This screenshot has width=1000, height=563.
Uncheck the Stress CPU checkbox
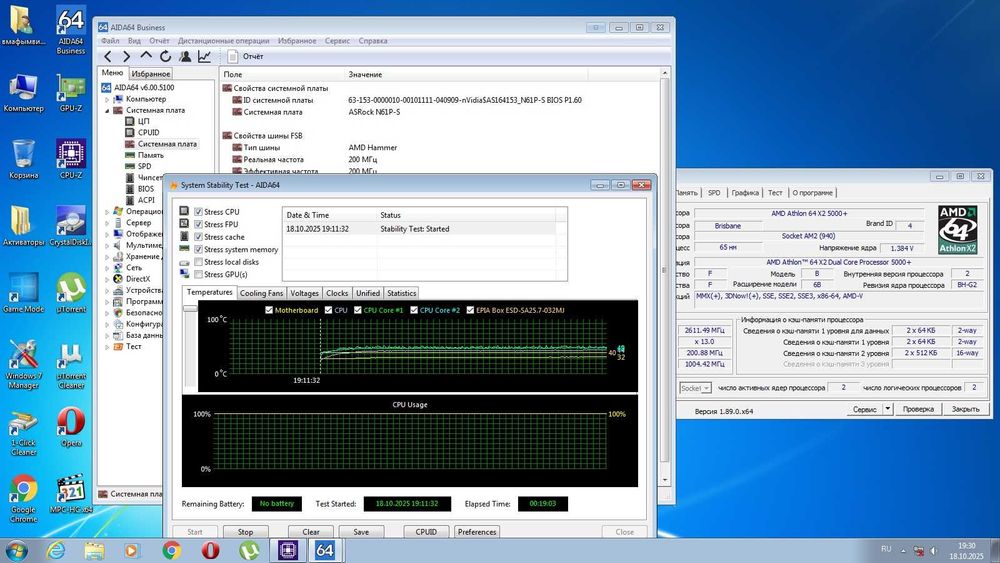pyautogui.click(x=199, y=212)
